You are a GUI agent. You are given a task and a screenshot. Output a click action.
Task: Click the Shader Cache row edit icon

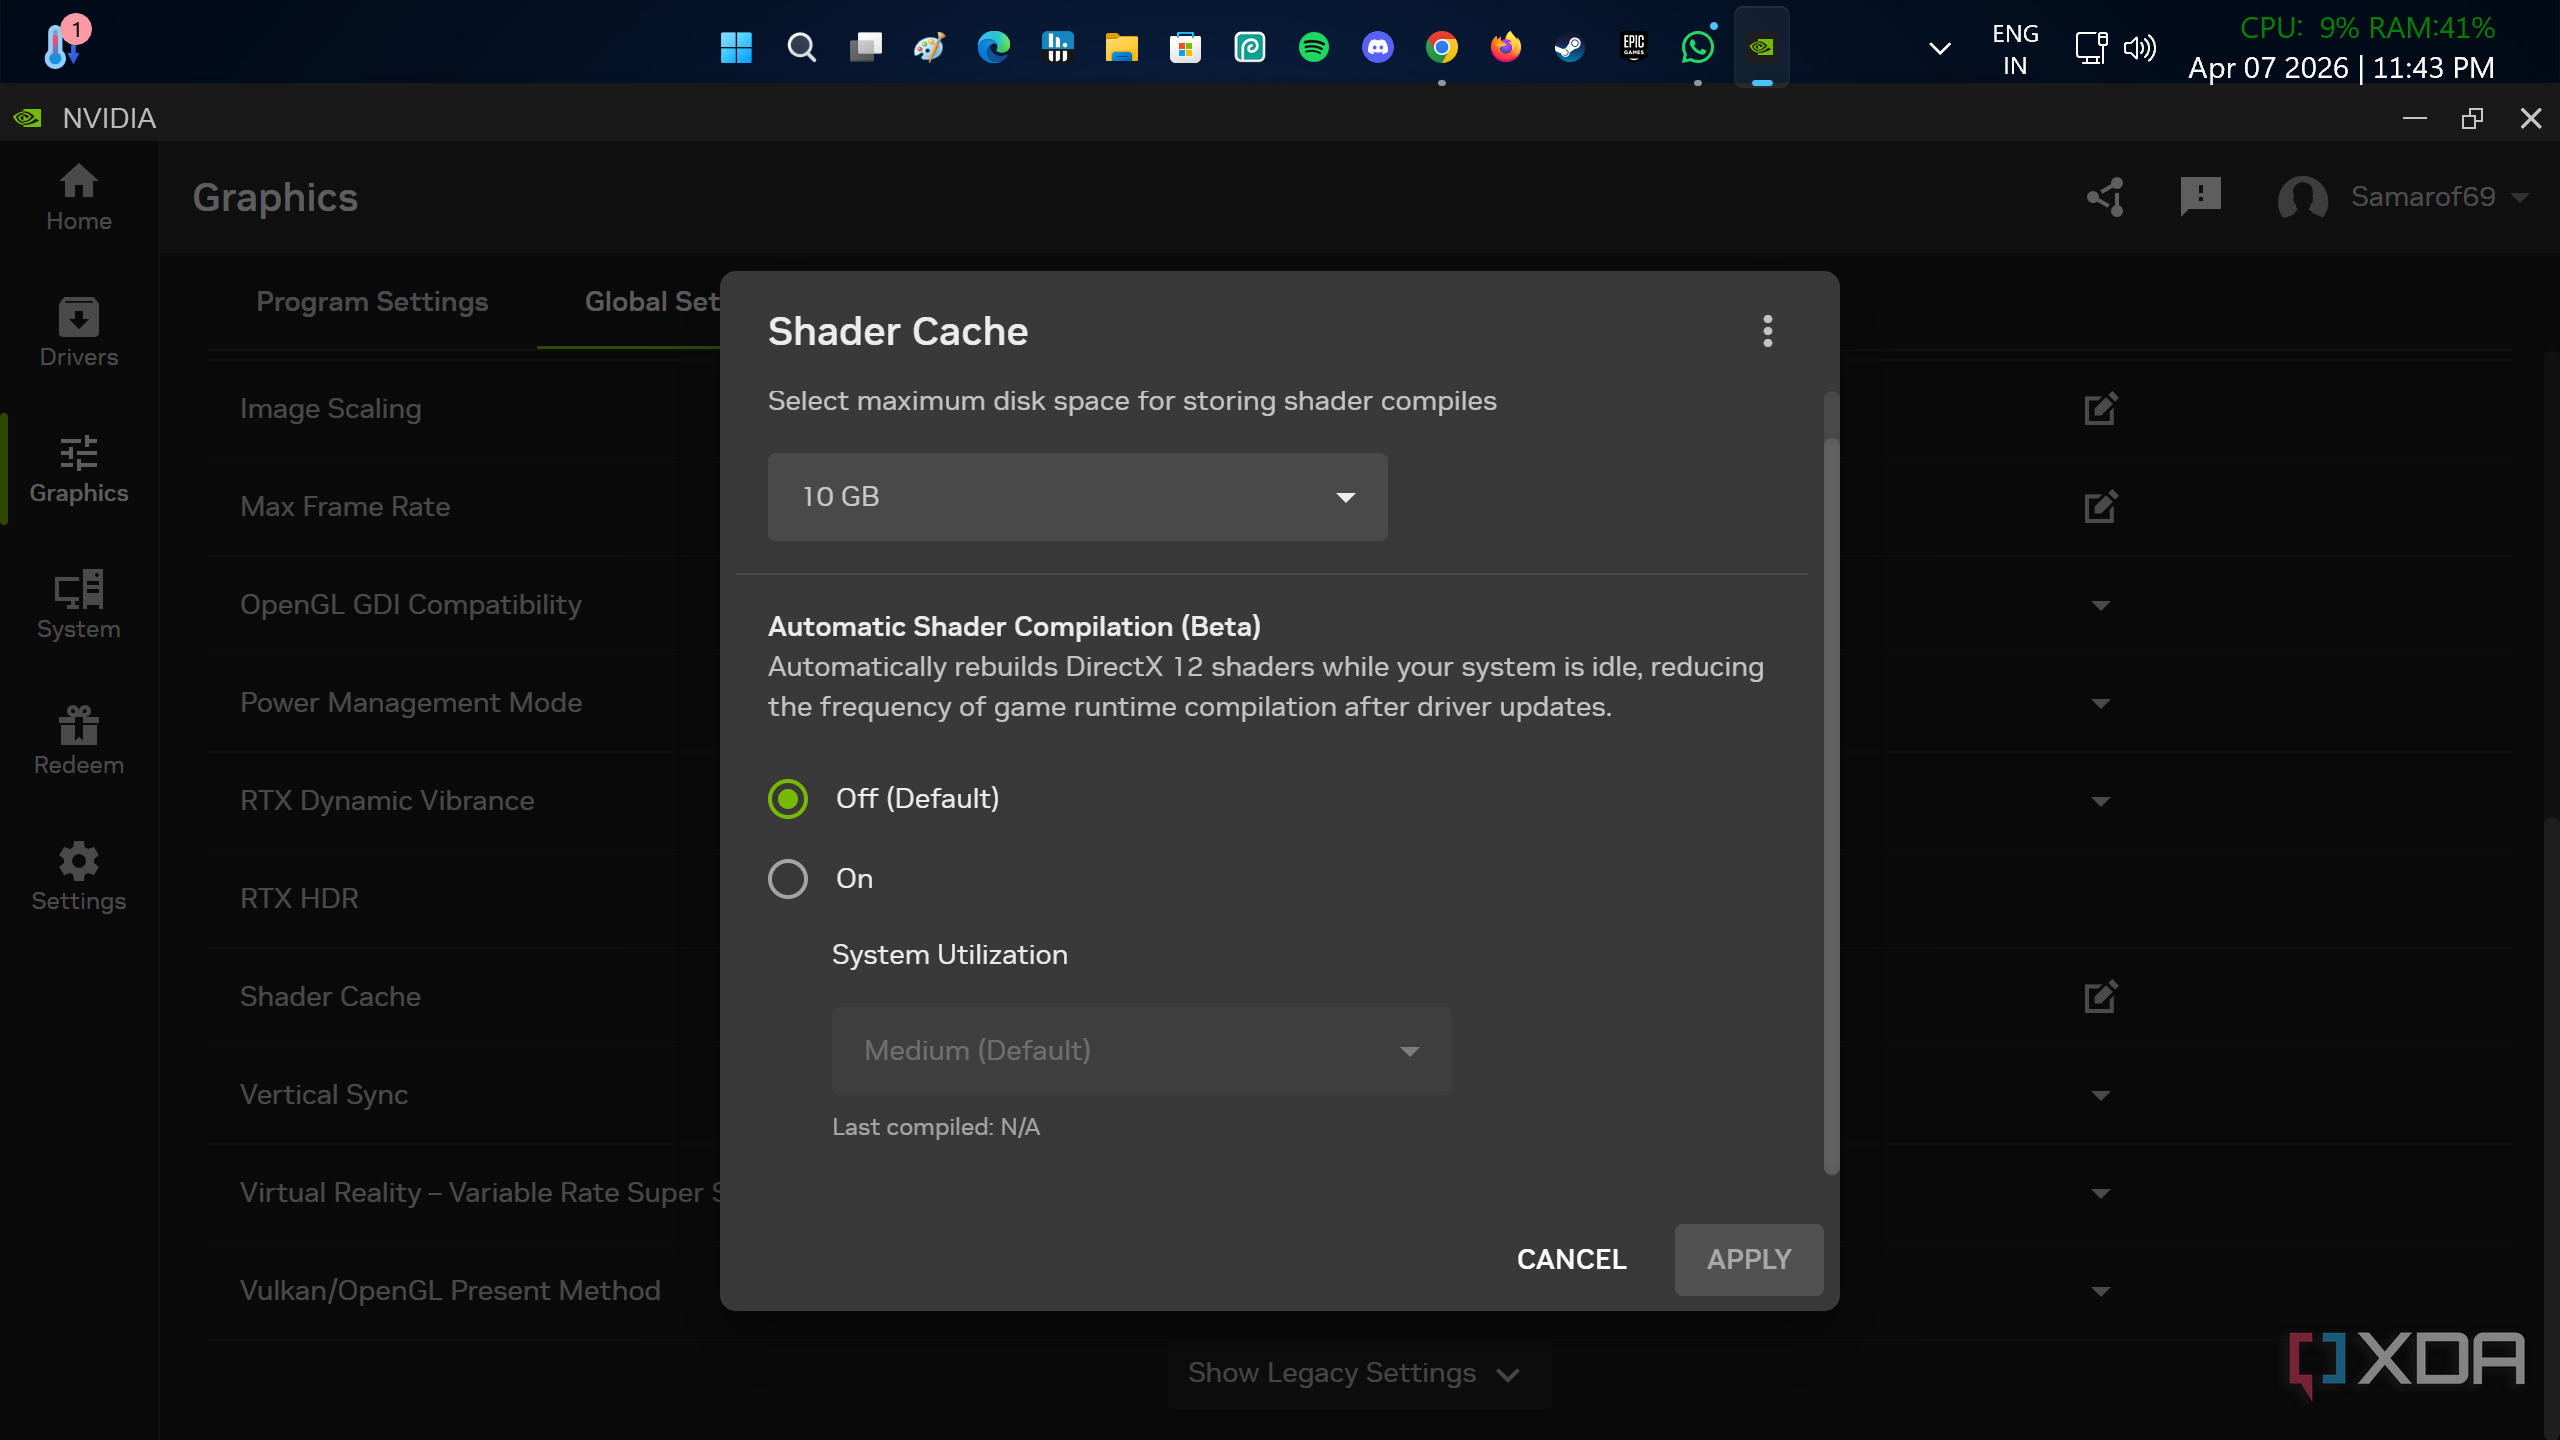point(2100,996)
